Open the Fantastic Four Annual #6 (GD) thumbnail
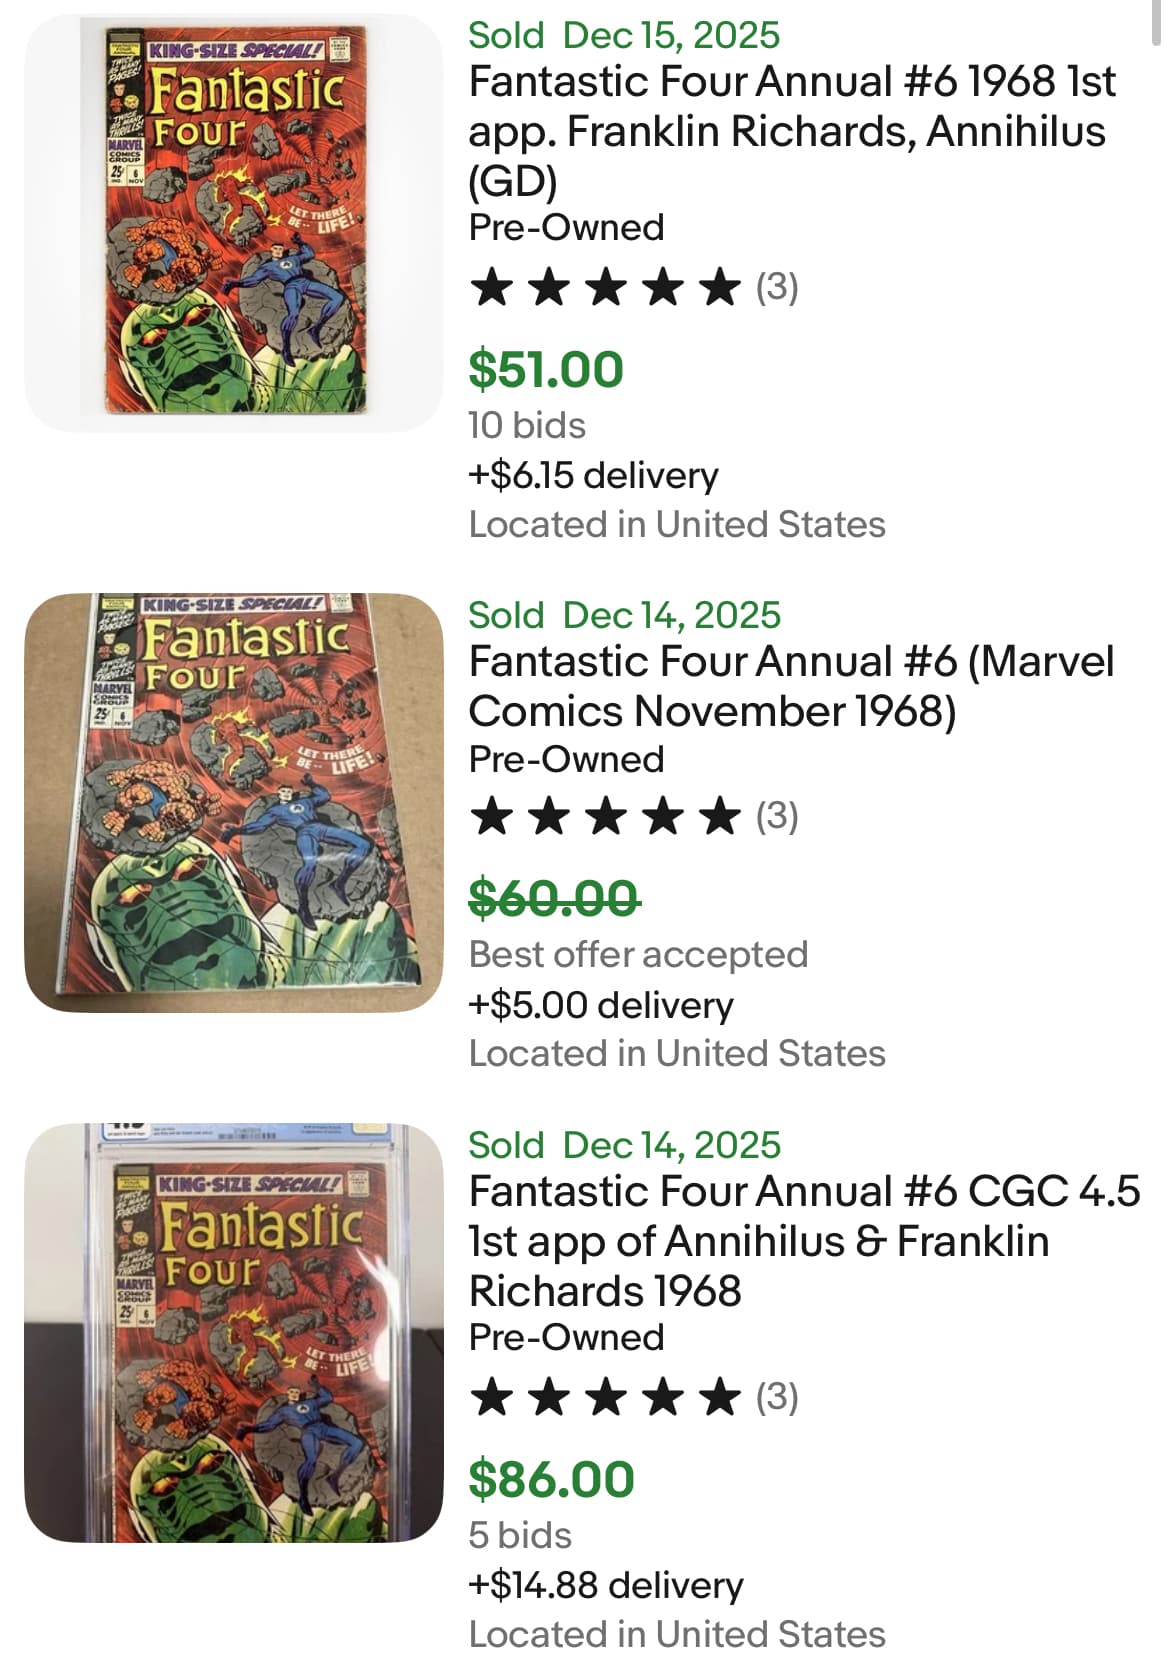 click(233, 223)
